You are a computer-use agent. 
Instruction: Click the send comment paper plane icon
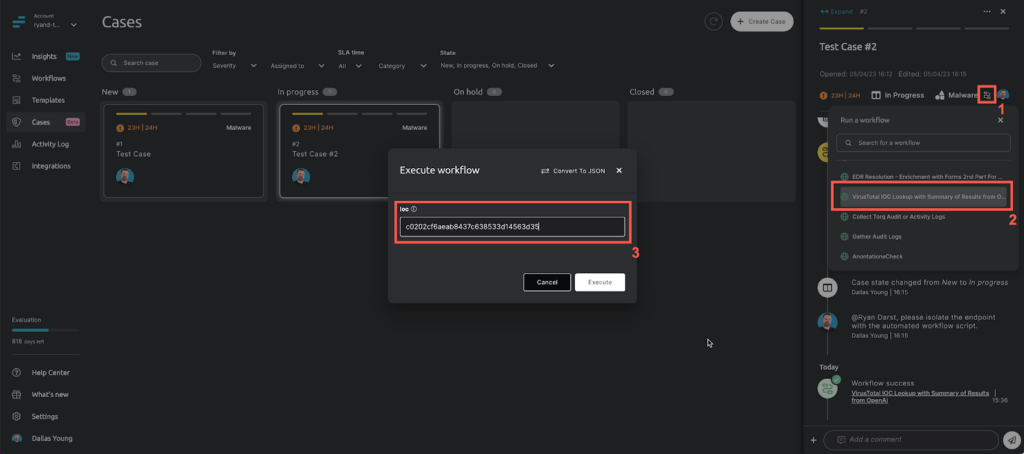point(1011,440)
